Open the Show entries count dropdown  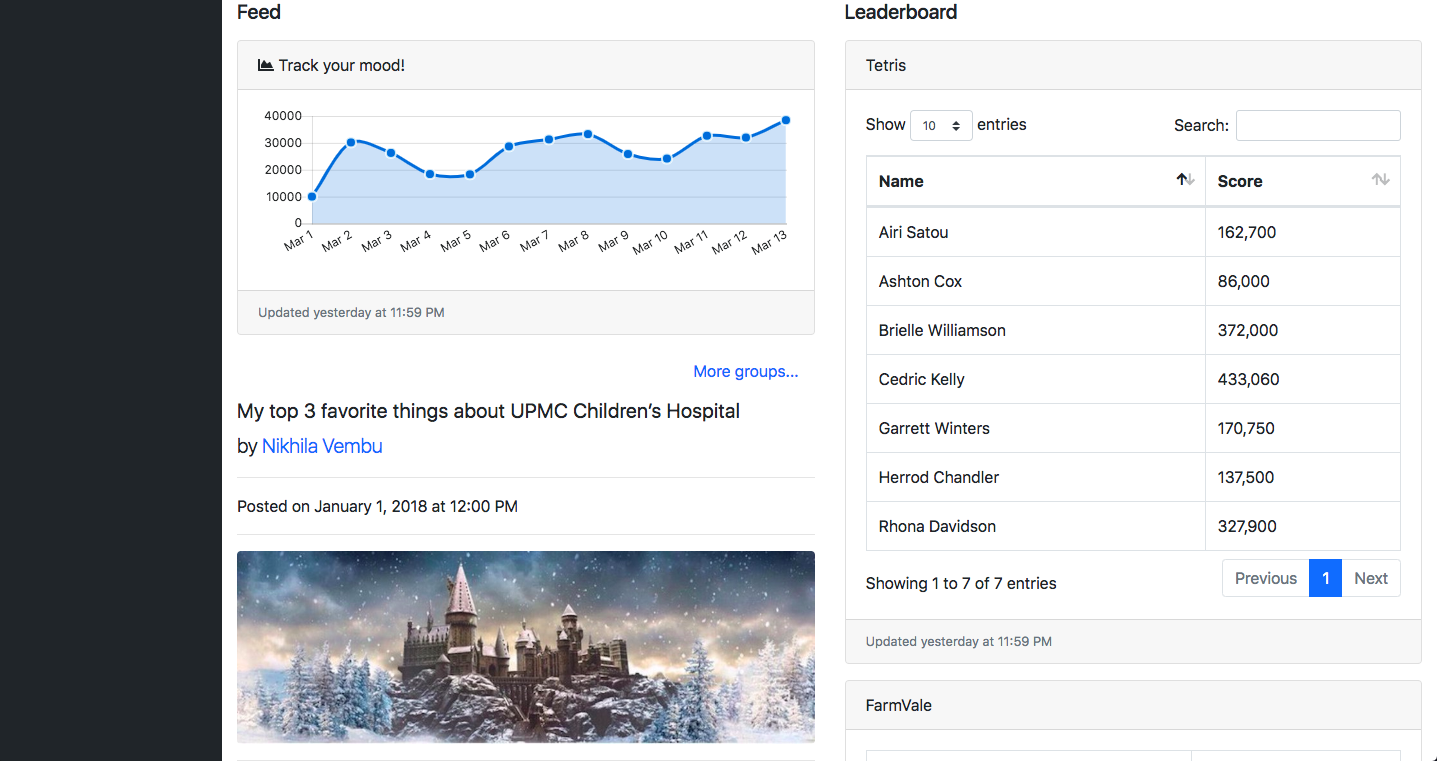point(941,125)
